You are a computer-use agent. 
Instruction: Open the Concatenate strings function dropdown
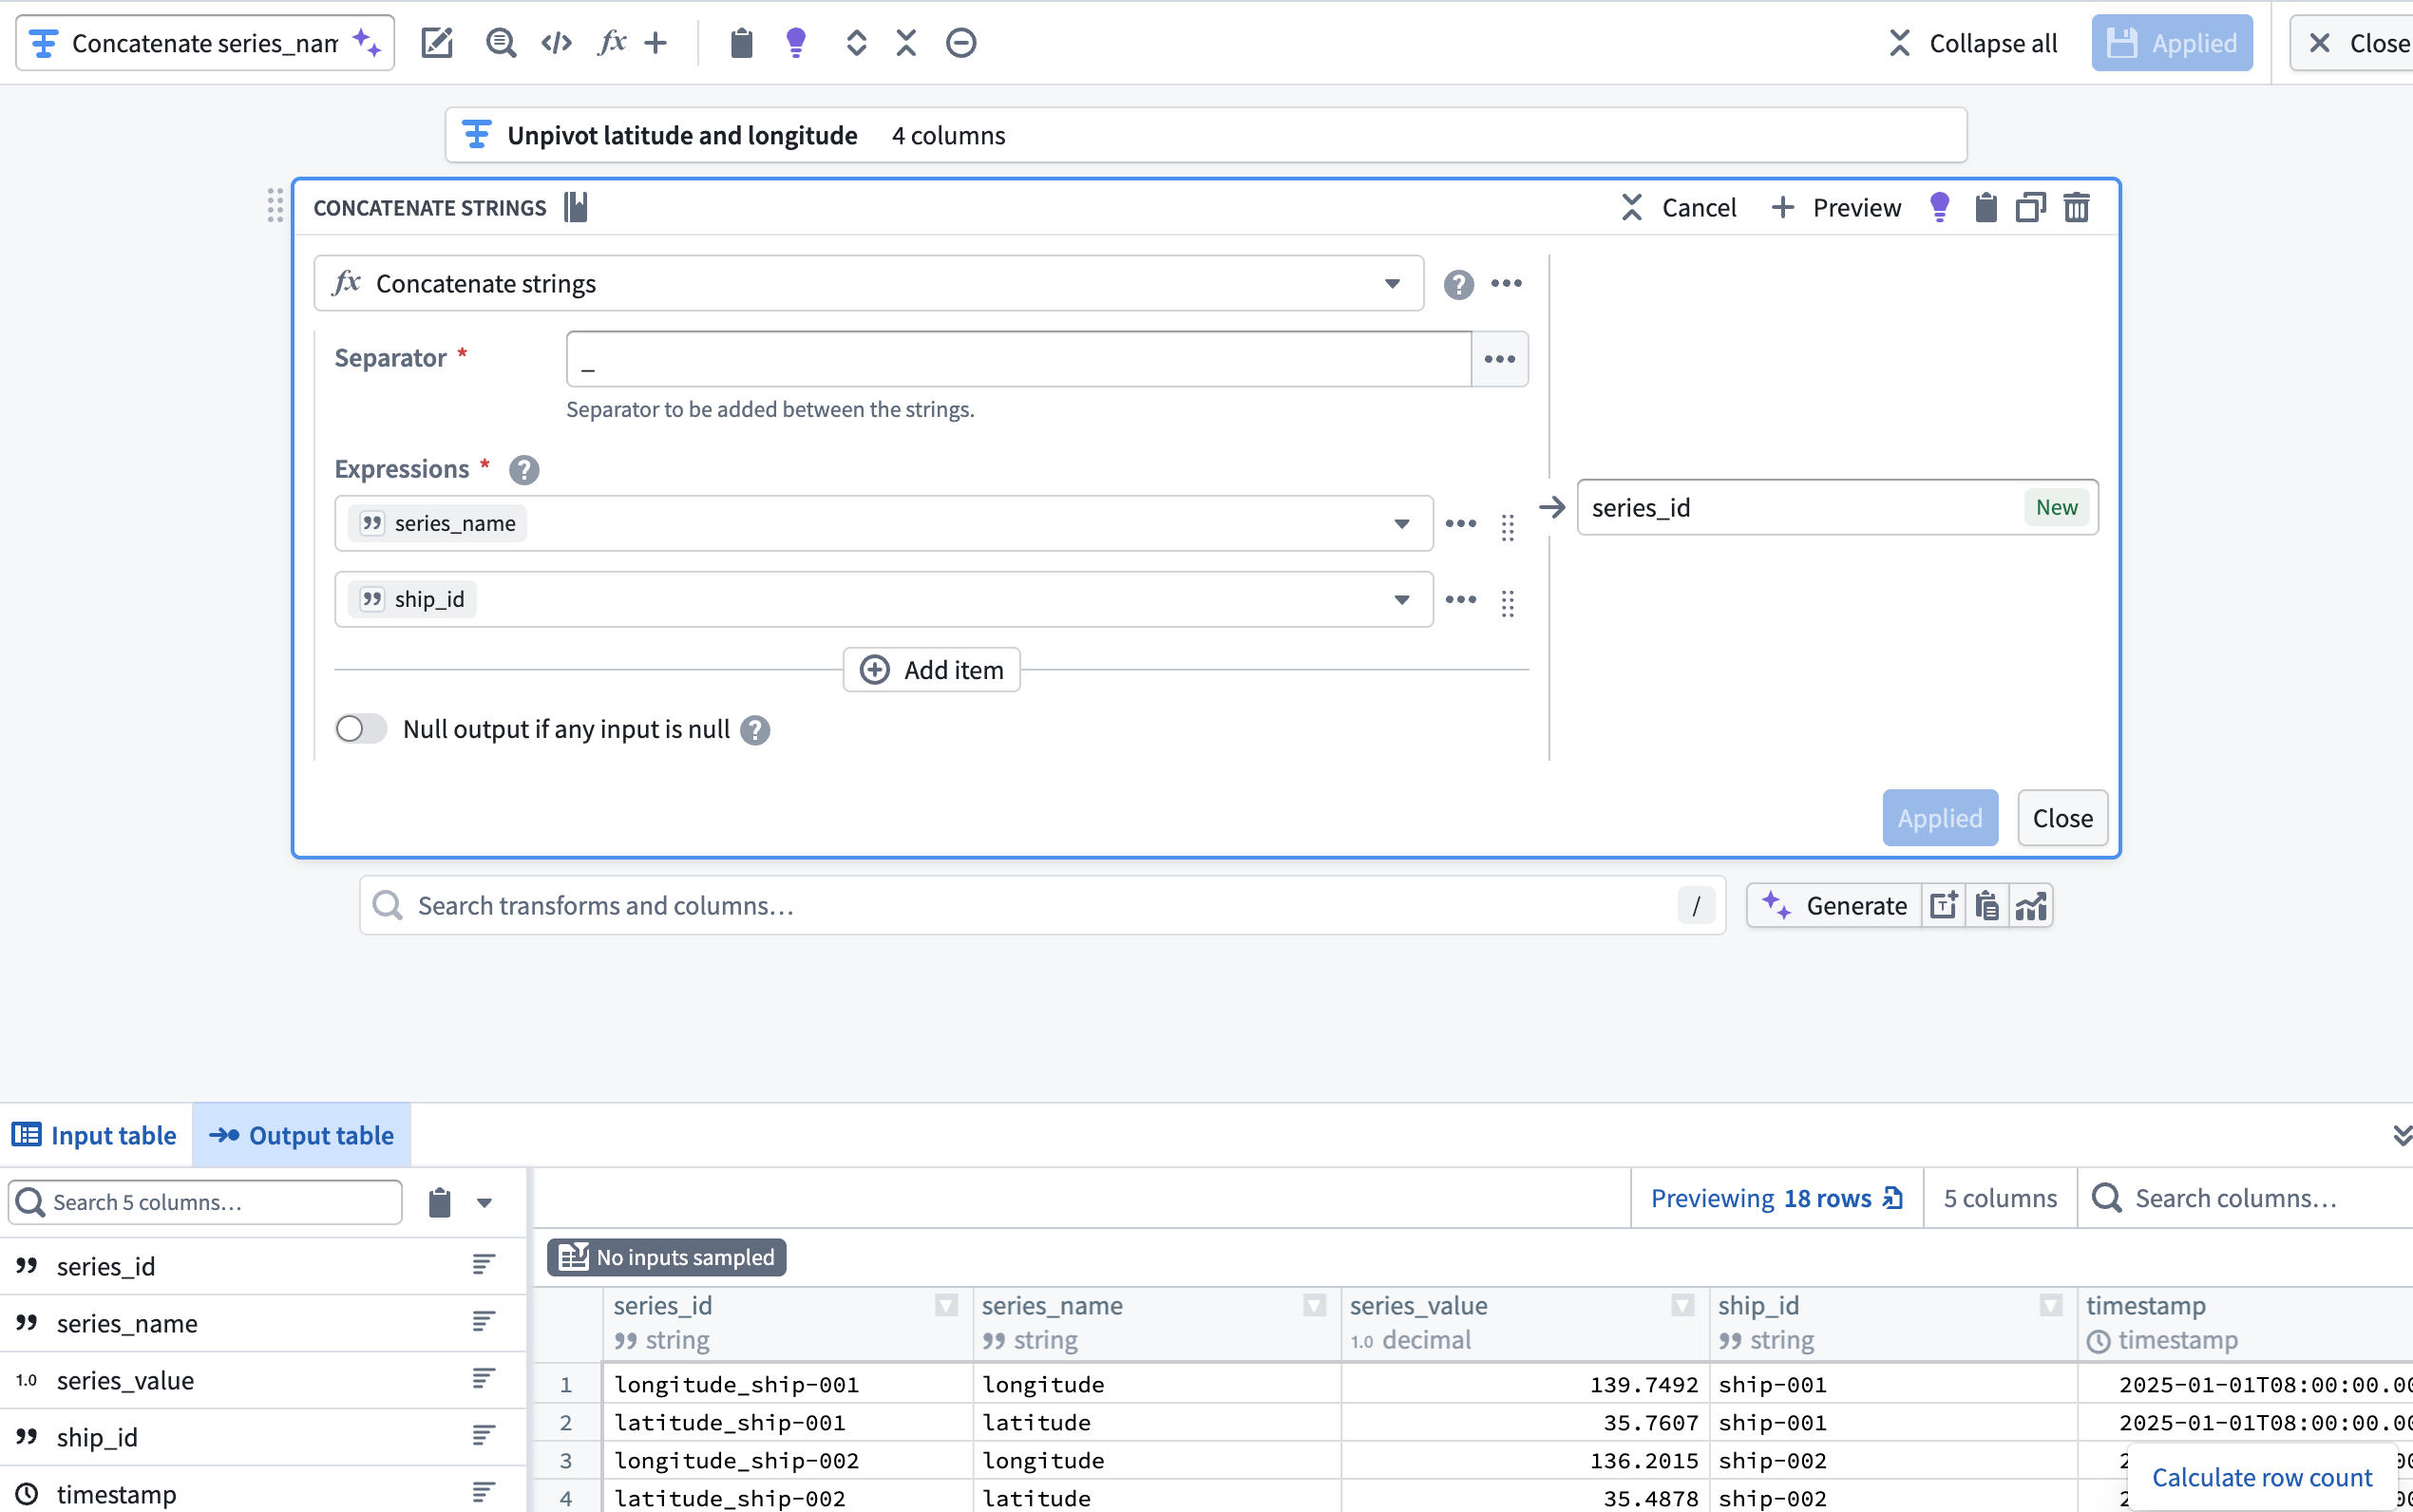1392,284
